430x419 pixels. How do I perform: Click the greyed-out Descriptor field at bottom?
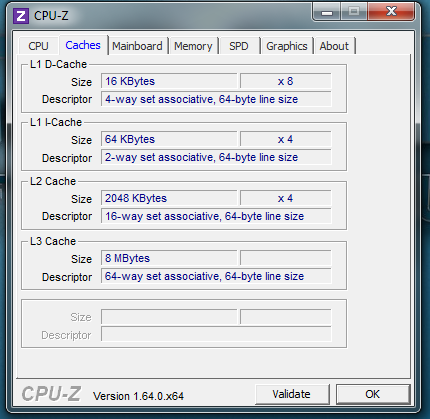216,334
